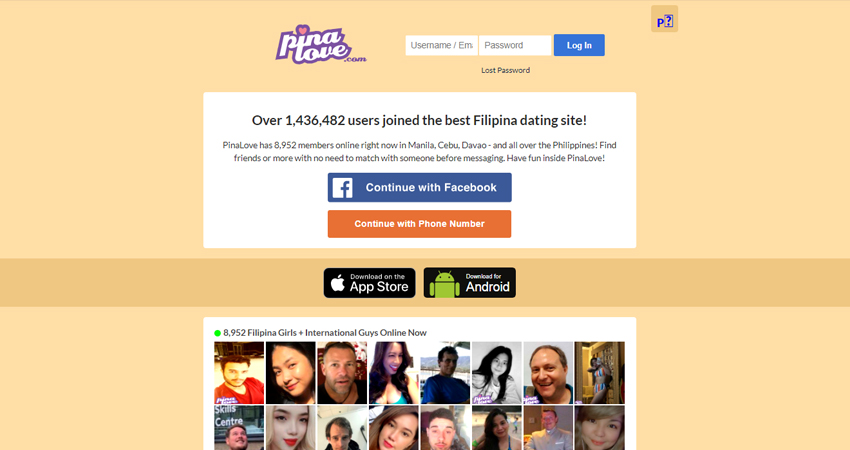Focus the Username / Email field
The image size is (850, 450).
point(441,46)
